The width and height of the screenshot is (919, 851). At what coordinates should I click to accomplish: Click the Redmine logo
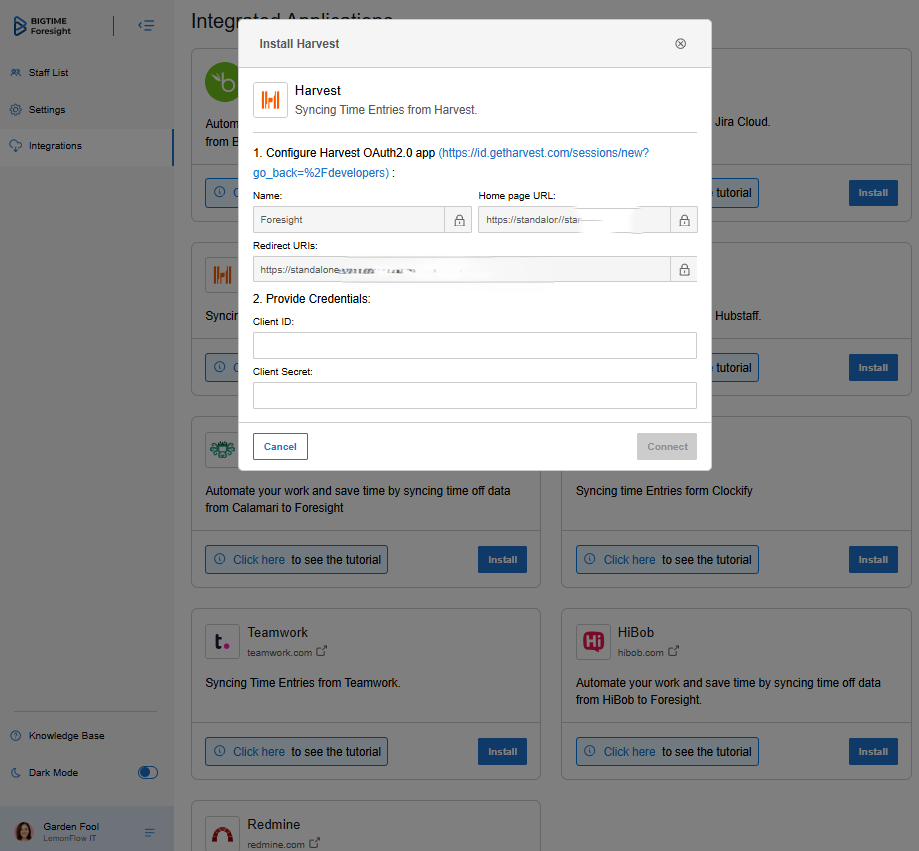(x=222, y=833)
